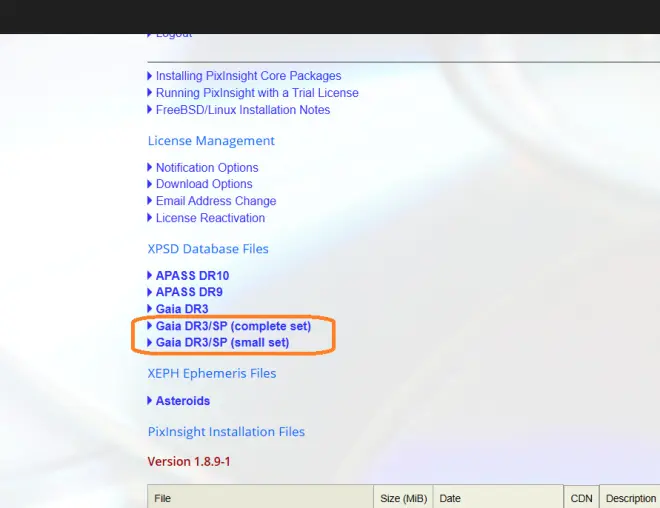660x508 pixels.
Task: Click the Date column header
Action: coord(498,498)
